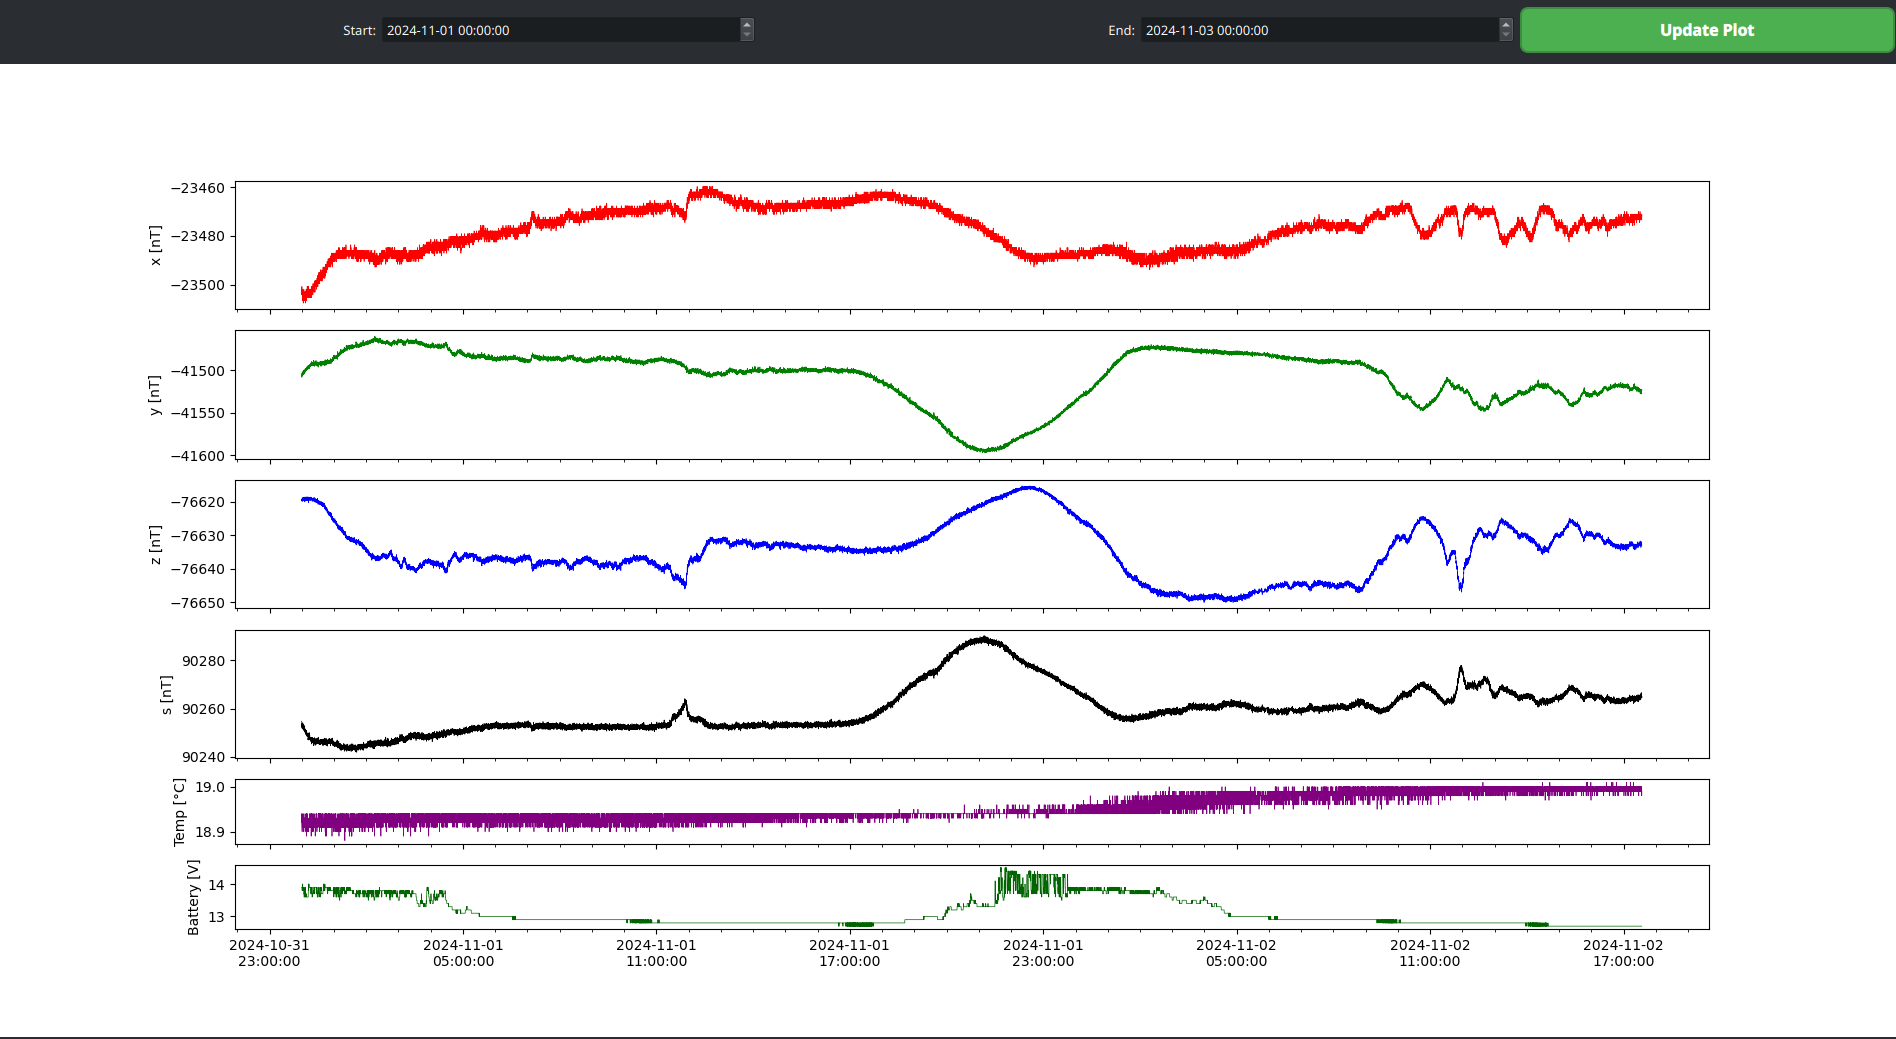
Task: Click the '2024-11-01 11:00:00' time label
Action: click(656, 953)
